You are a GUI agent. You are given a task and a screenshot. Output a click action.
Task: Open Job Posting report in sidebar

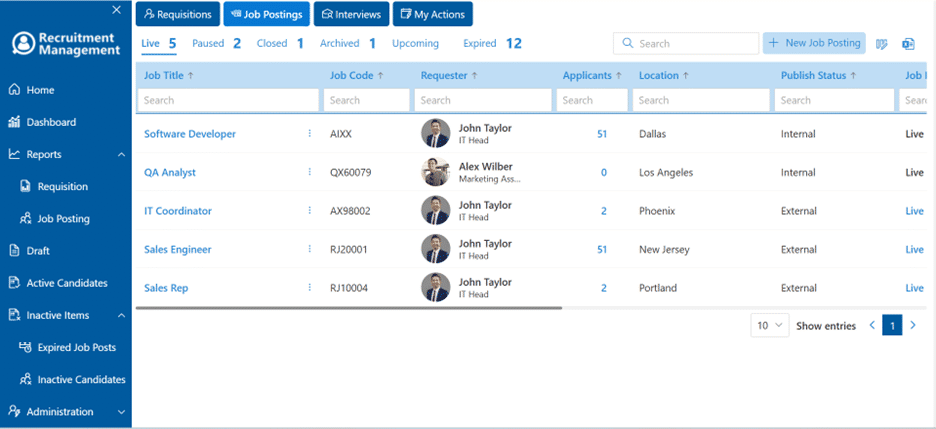point(66,219)
